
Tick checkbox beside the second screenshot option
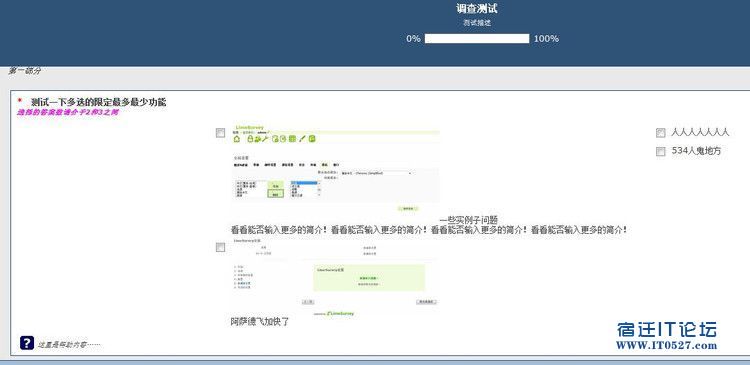coord(221,247)
